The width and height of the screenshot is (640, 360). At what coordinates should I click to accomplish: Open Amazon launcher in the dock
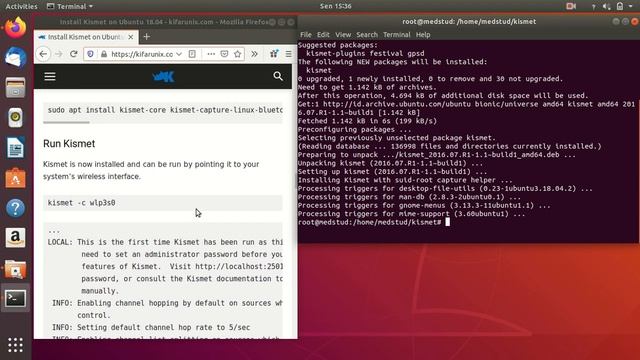click(x=16, y=238)
